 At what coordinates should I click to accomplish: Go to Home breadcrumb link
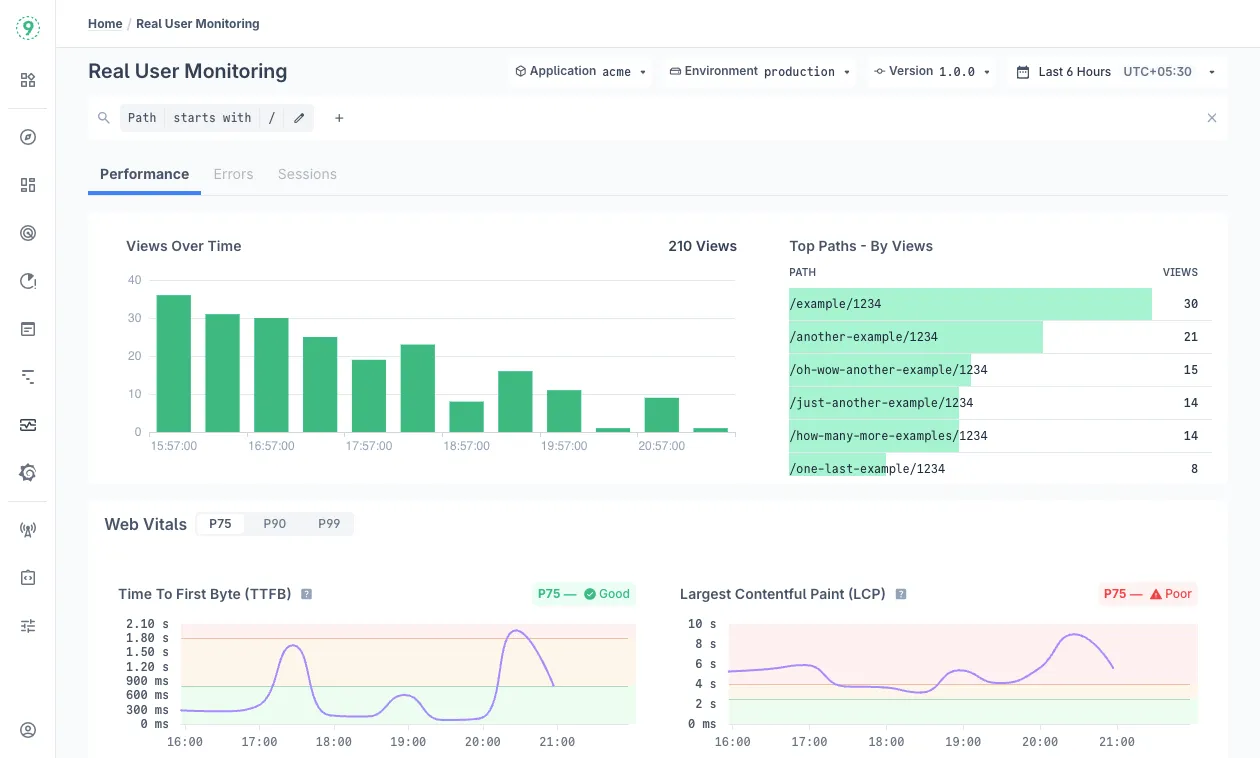[x=105, y=24]
